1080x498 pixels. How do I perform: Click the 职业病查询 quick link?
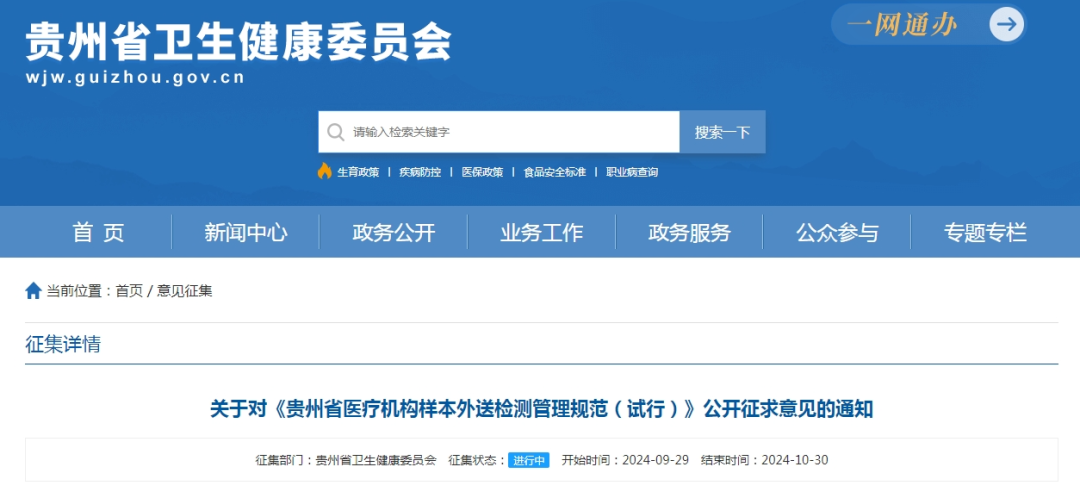[x=632, y=172]
